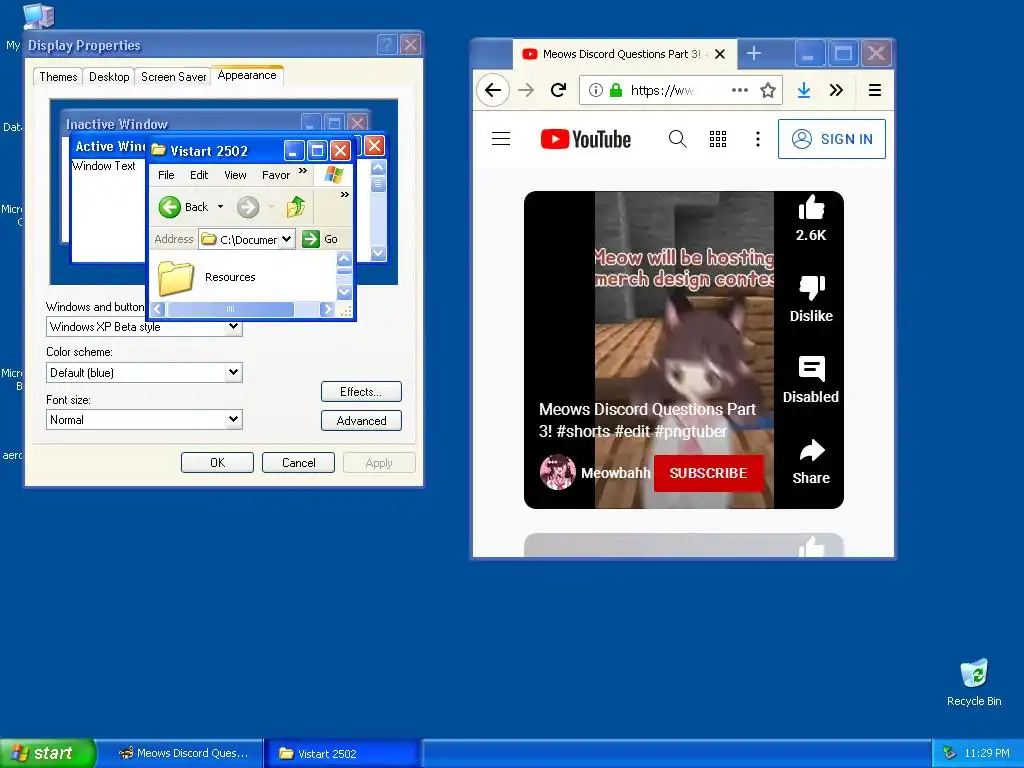Click the system tray clock
The height and width of the screenshot is (768, 1024).
(986, 753)
